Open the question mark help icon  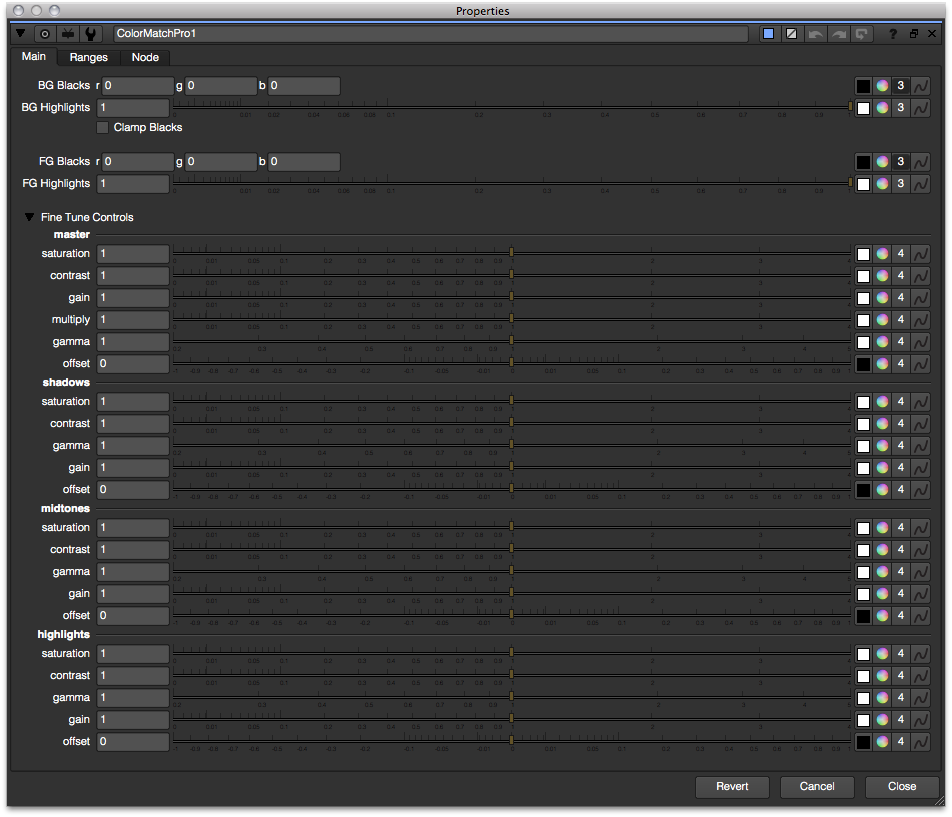pos(892,34)
